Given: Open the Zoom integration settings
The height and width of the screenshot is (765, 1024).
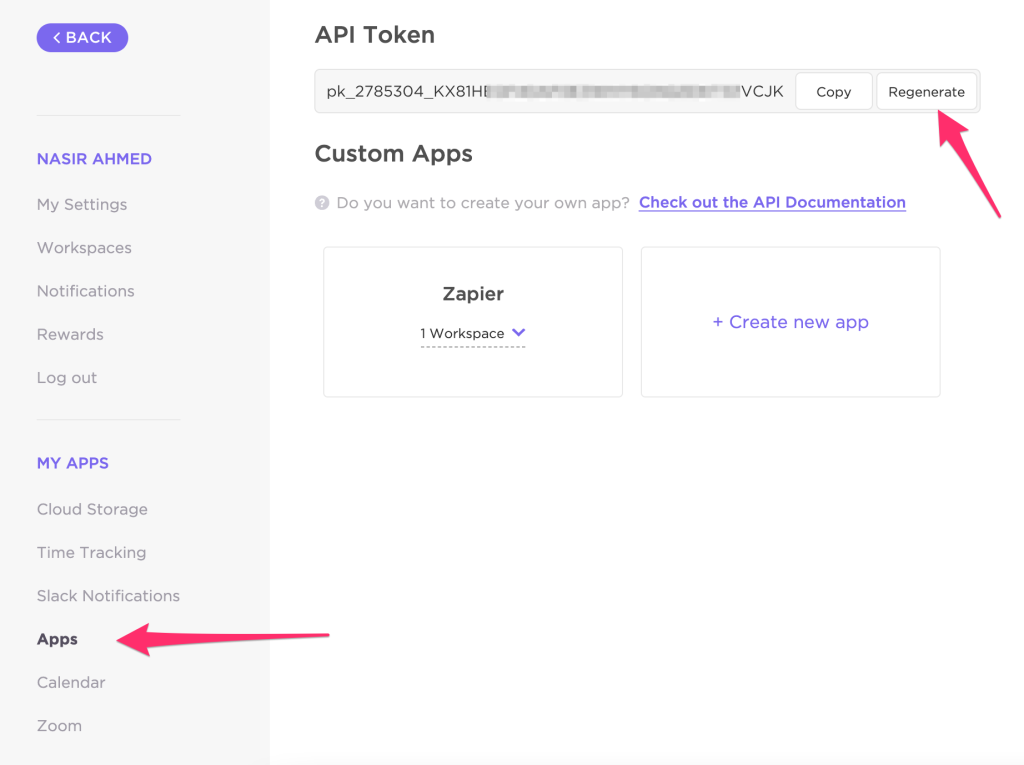Looking at the screenshot, I should (59, 725).
